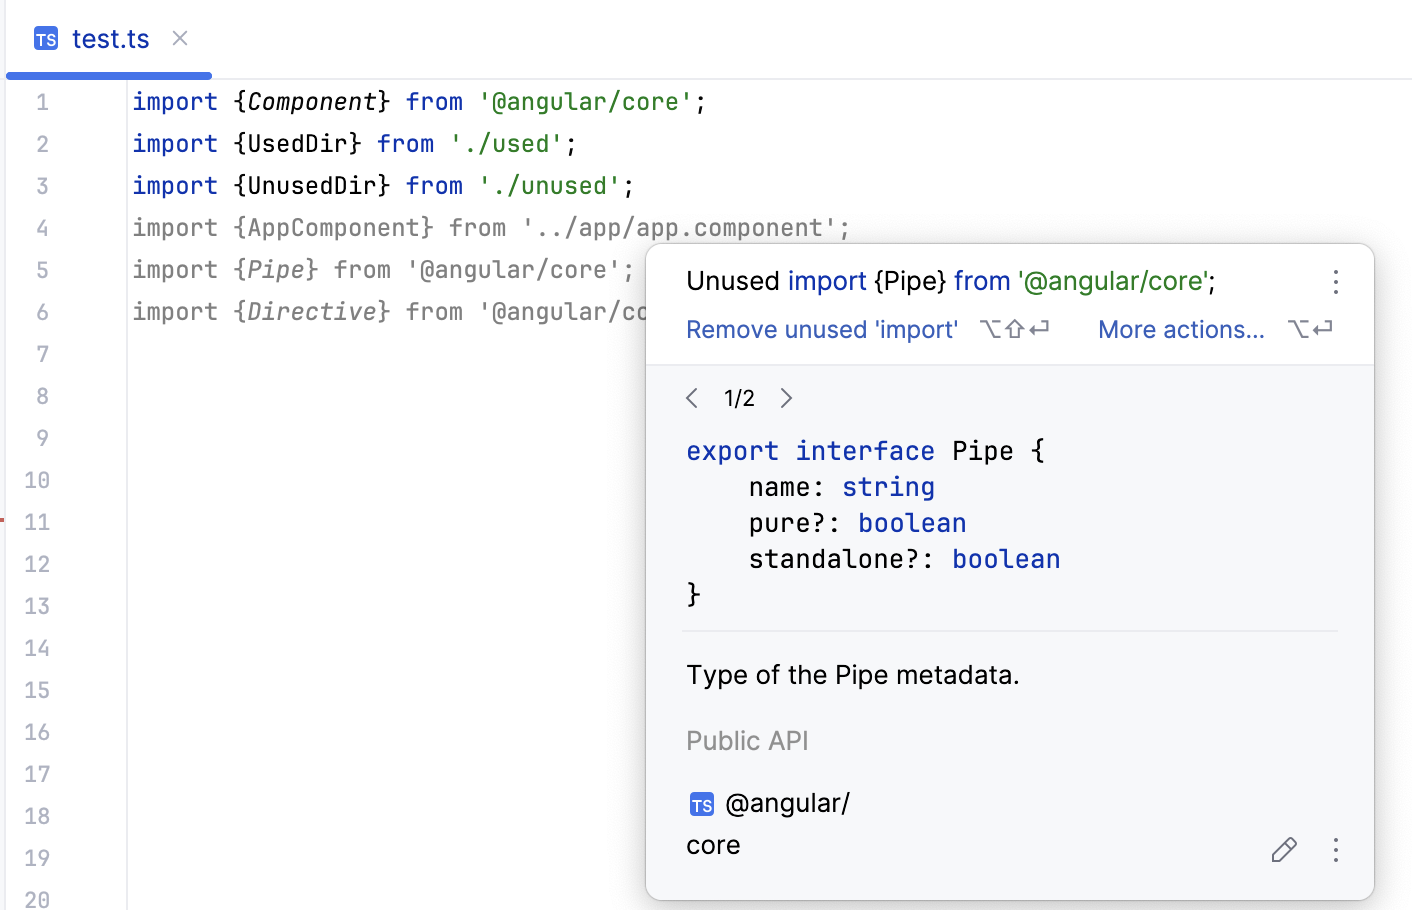Open the three-dot menu beside the pencil icon
Image resolution: width=1412 pixels, height=910 pixels.
[1336, 849]
